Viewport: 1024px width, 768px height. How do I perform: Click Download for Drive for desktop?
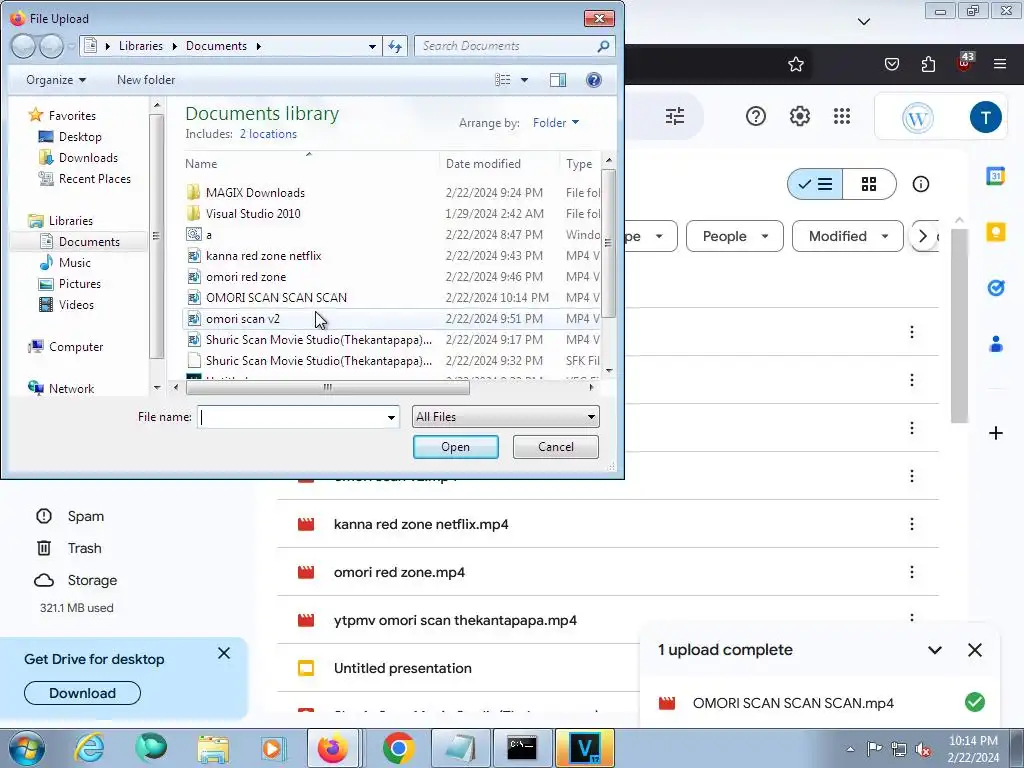click(x=82, y=693)
